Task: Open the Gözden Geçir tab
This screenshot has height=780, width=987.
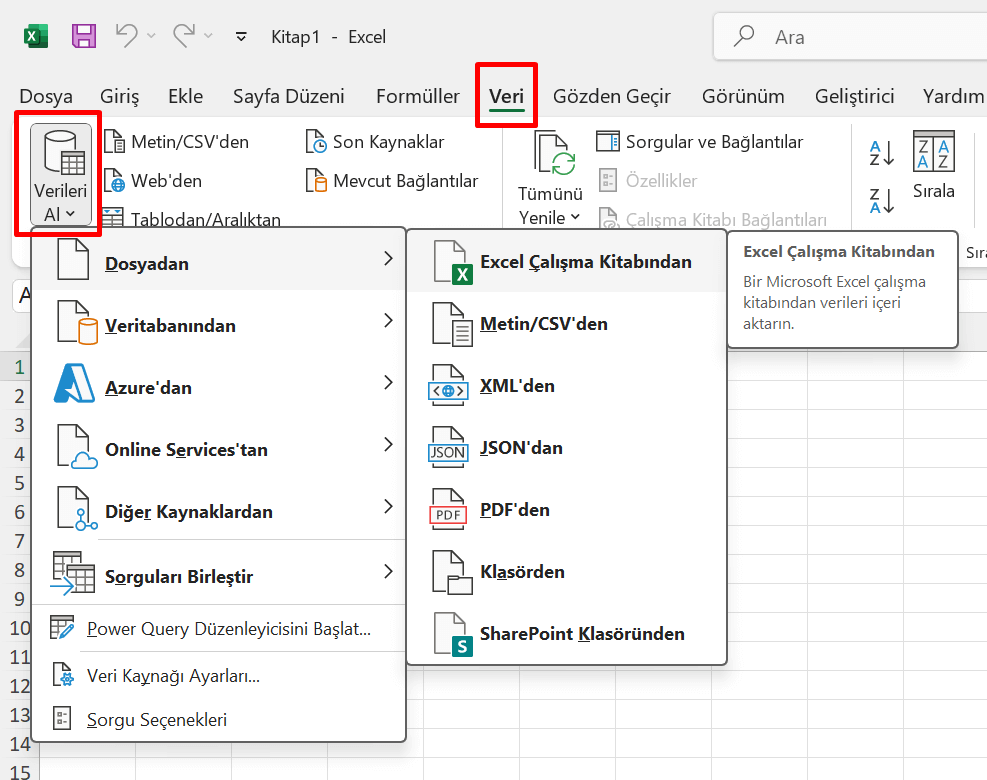Action: click(612, 96)
